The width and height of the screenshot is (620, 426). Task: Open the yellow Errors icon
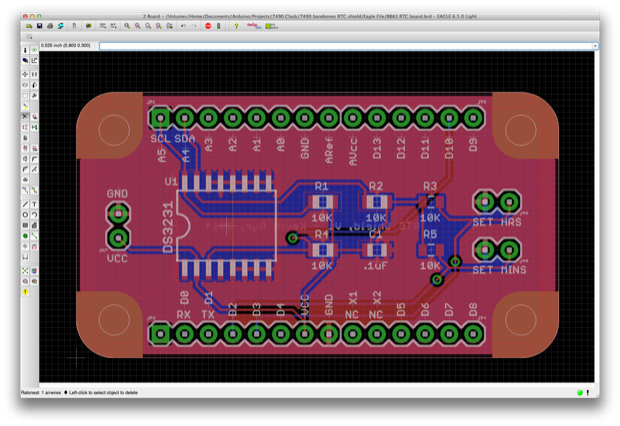pyautogui.click(x=25, y=292)
